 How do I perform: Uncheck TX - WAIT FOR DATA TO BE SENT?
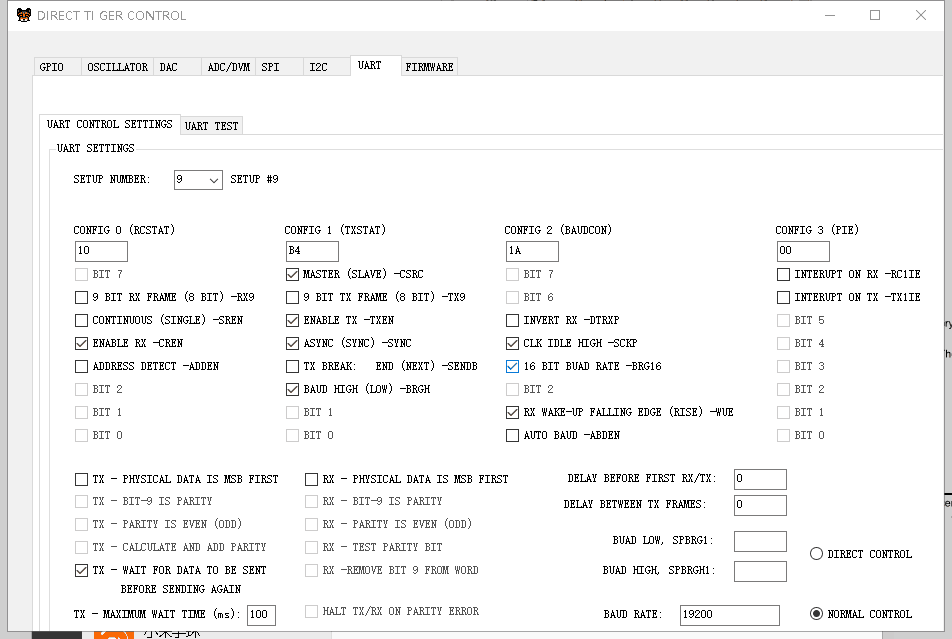click(x=81, y=570)
